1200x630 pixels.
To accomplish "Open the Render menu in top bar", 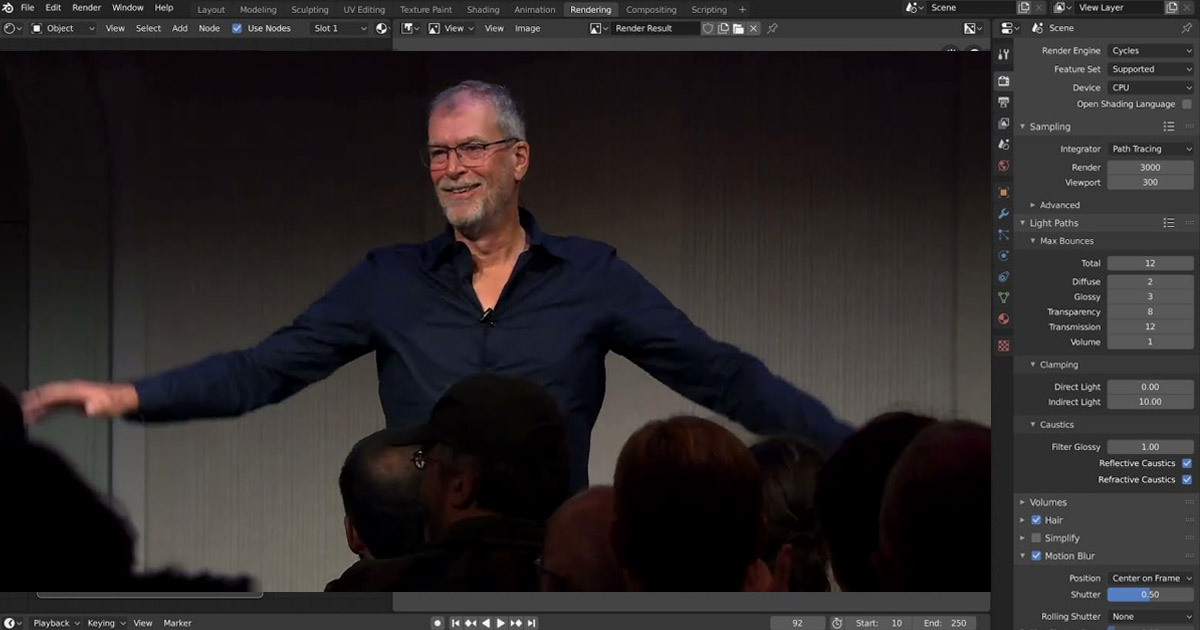I will 86,8.
